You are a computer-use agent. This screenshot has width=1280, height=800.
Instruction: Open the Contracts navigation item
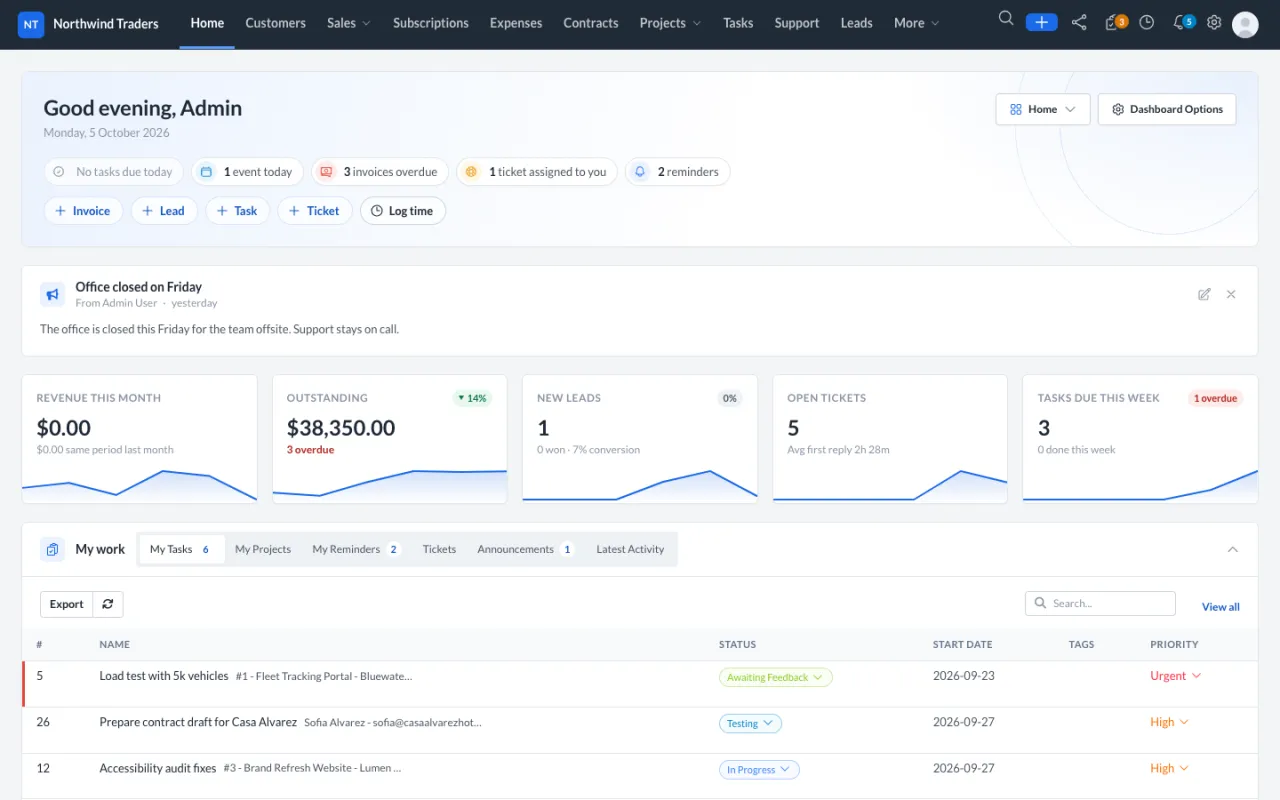tap(591, 23)
